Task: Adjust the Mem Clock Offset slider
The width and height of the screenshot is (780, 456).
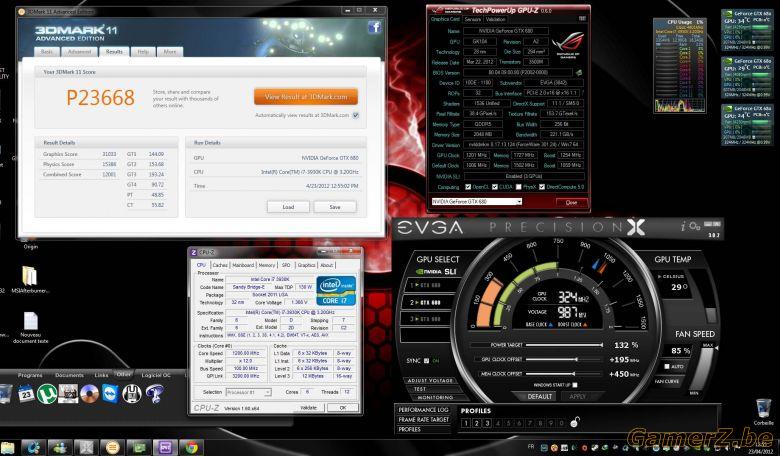Action: point(564,373)
